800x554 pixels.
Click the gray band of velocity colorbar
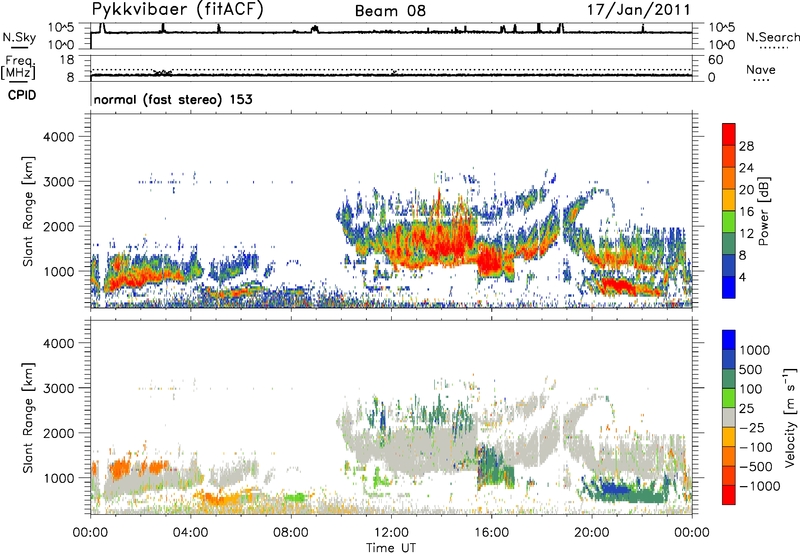(x=729, y=417)
